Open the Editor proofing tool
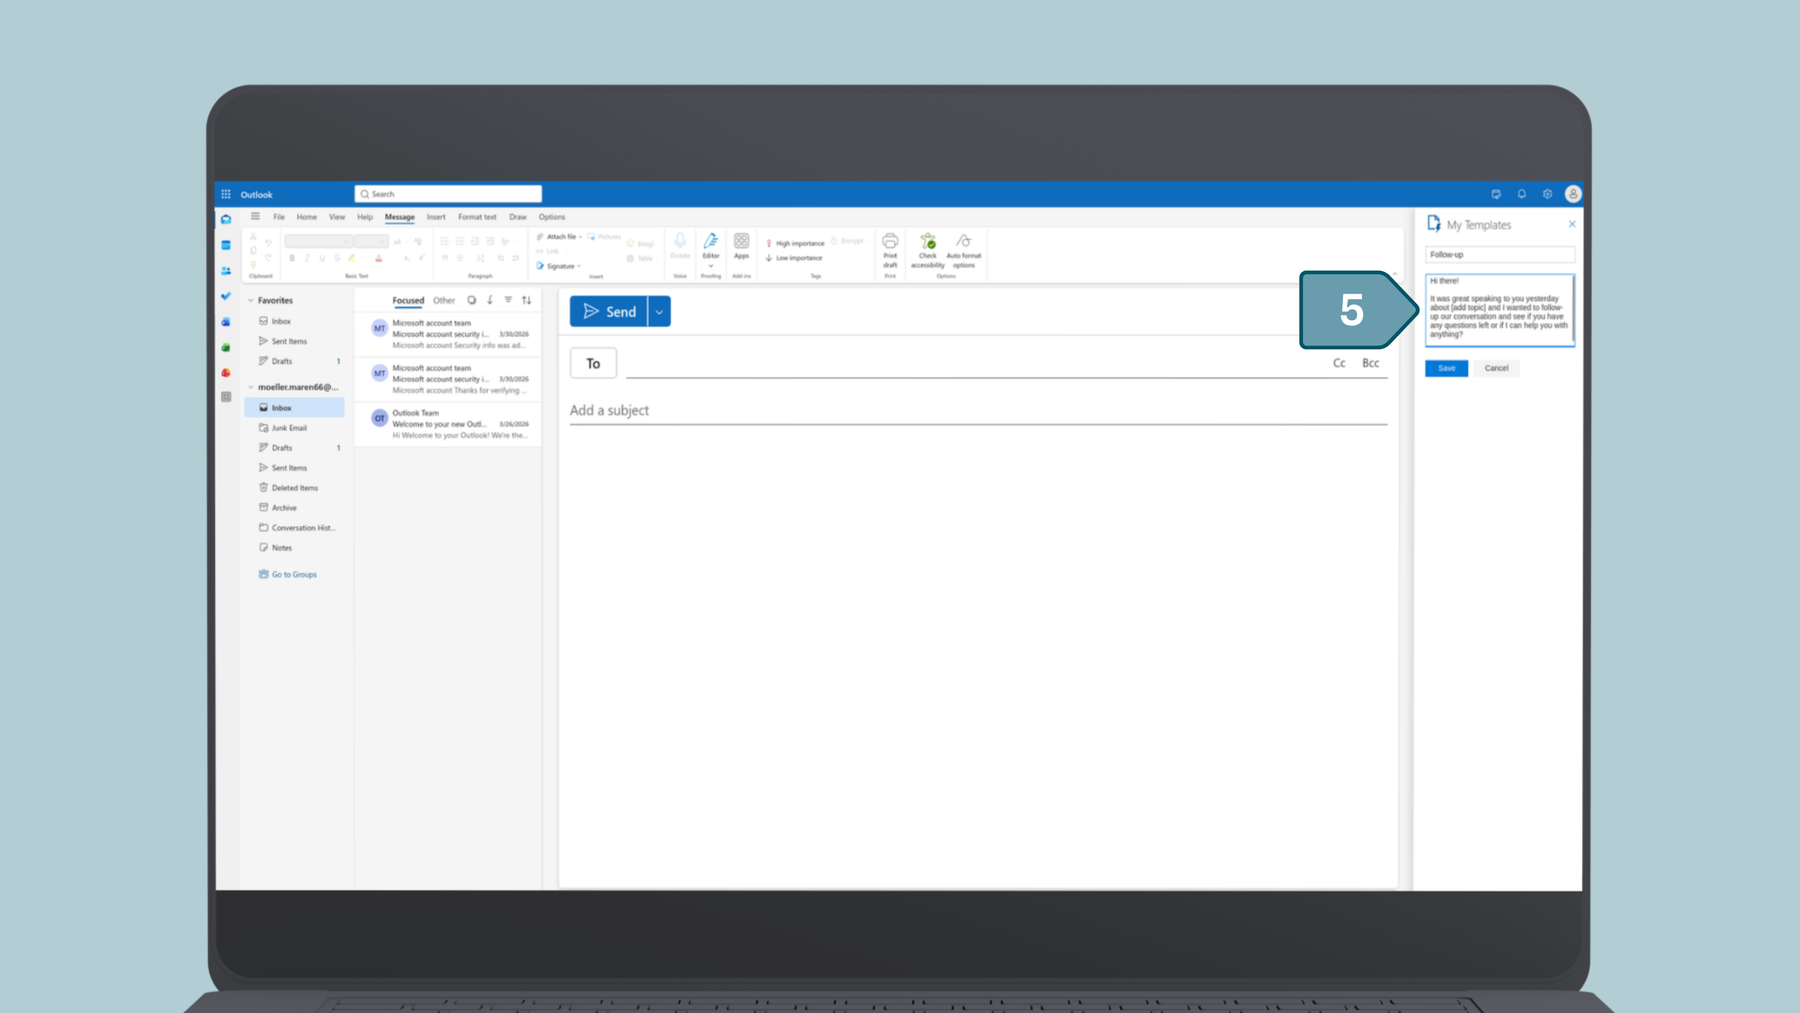The height and width of the screenshot is (1013, 1800). [x=711, y=250]
